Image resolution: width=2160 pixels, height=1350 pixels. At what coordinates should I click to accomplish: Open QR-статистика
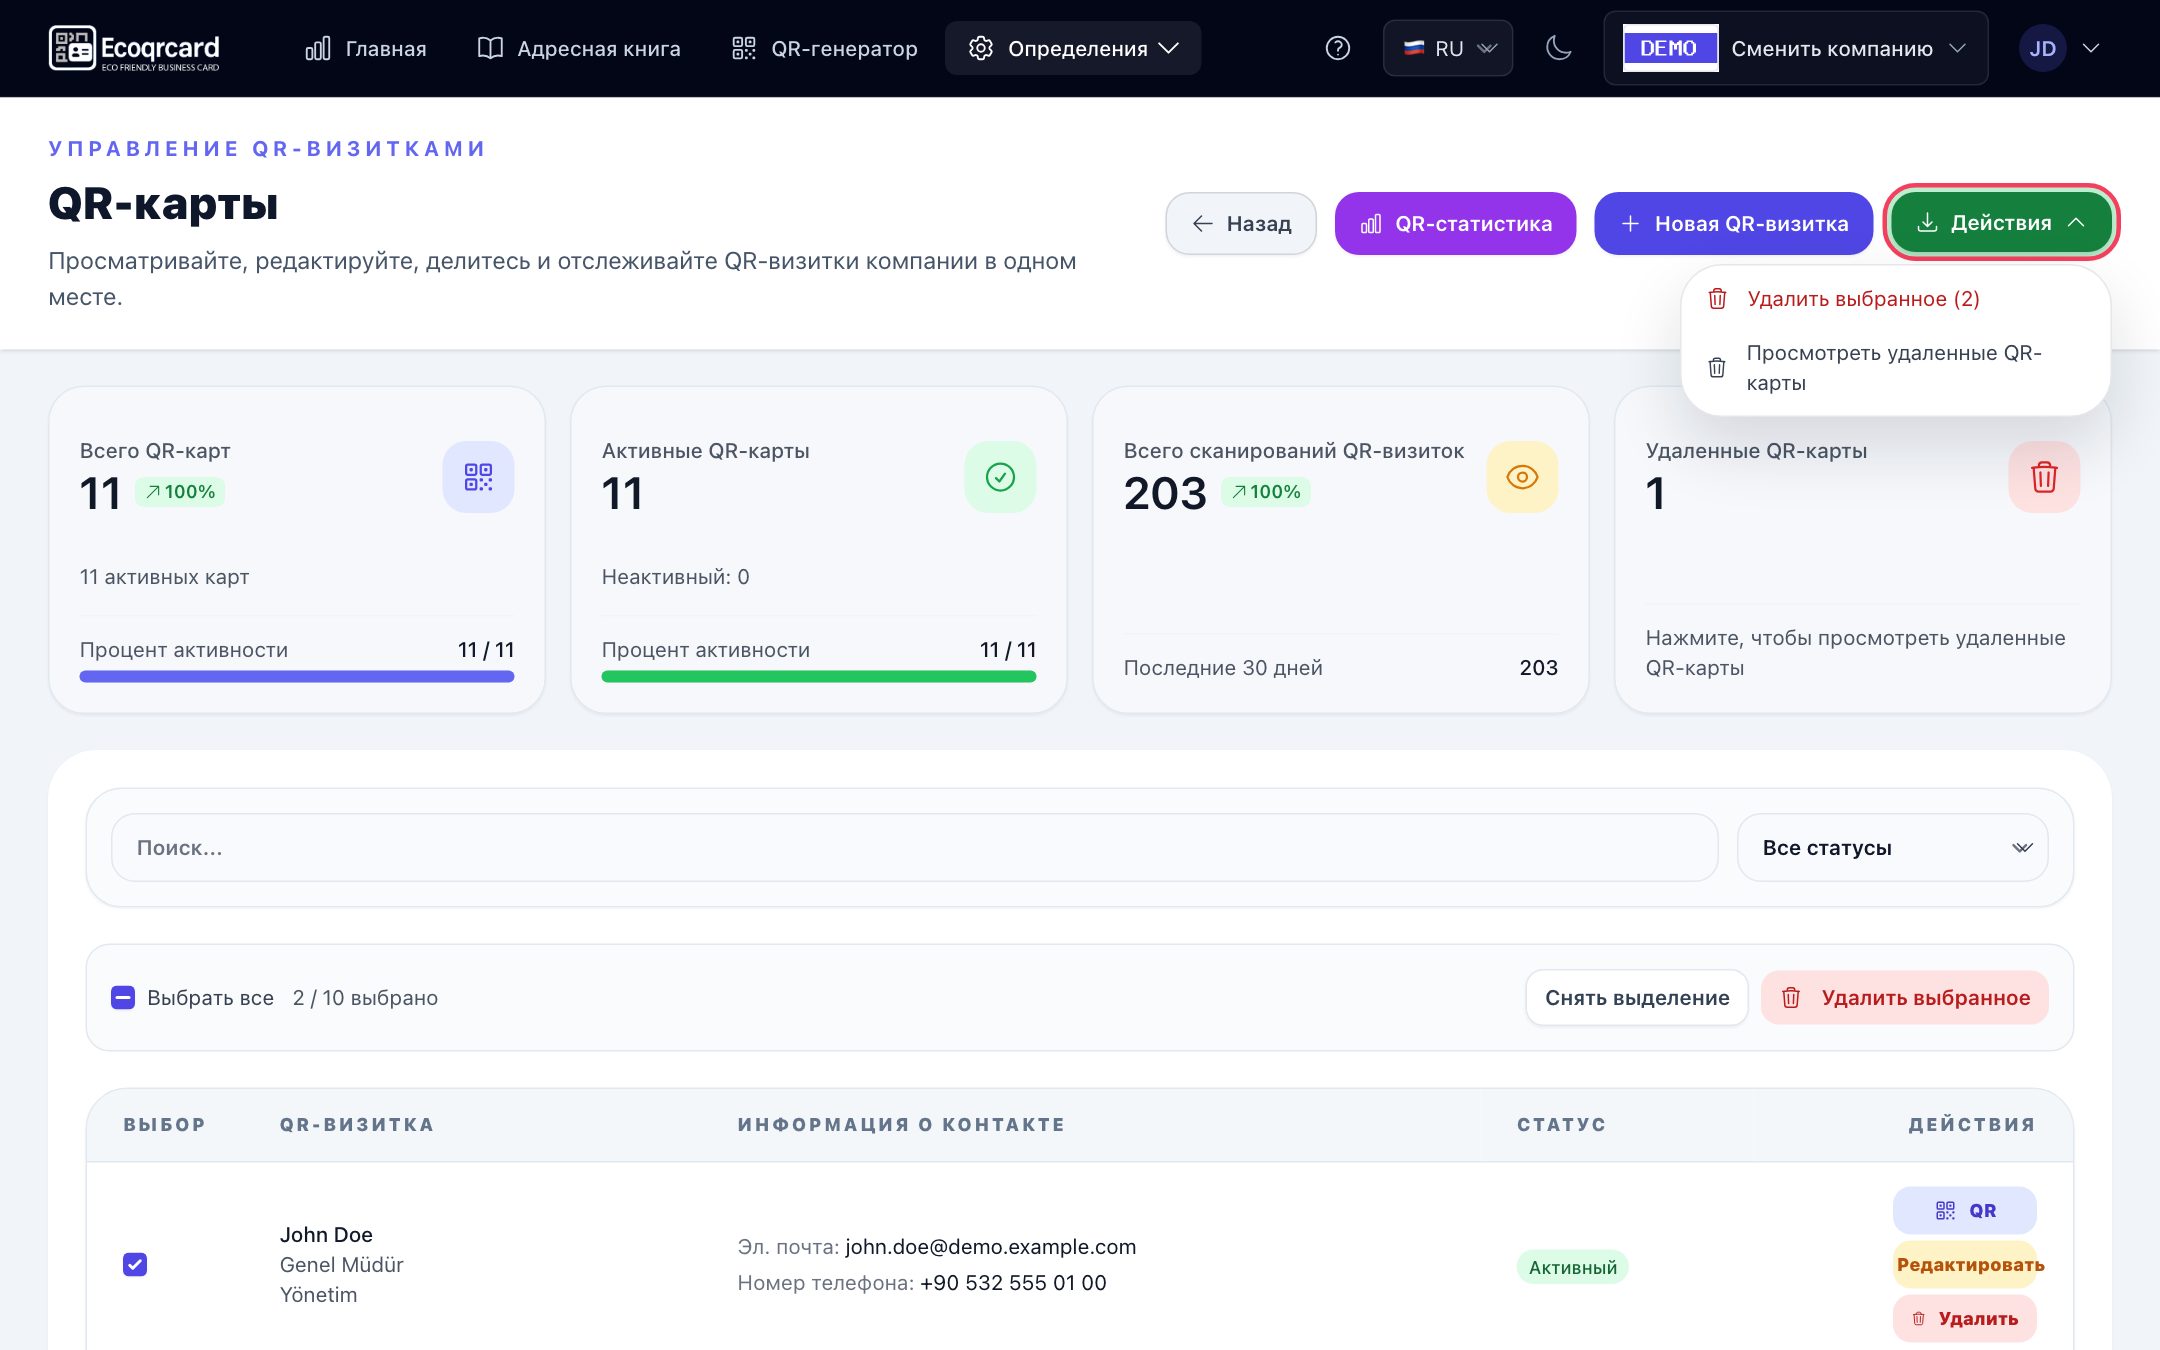pos(1456,224)
